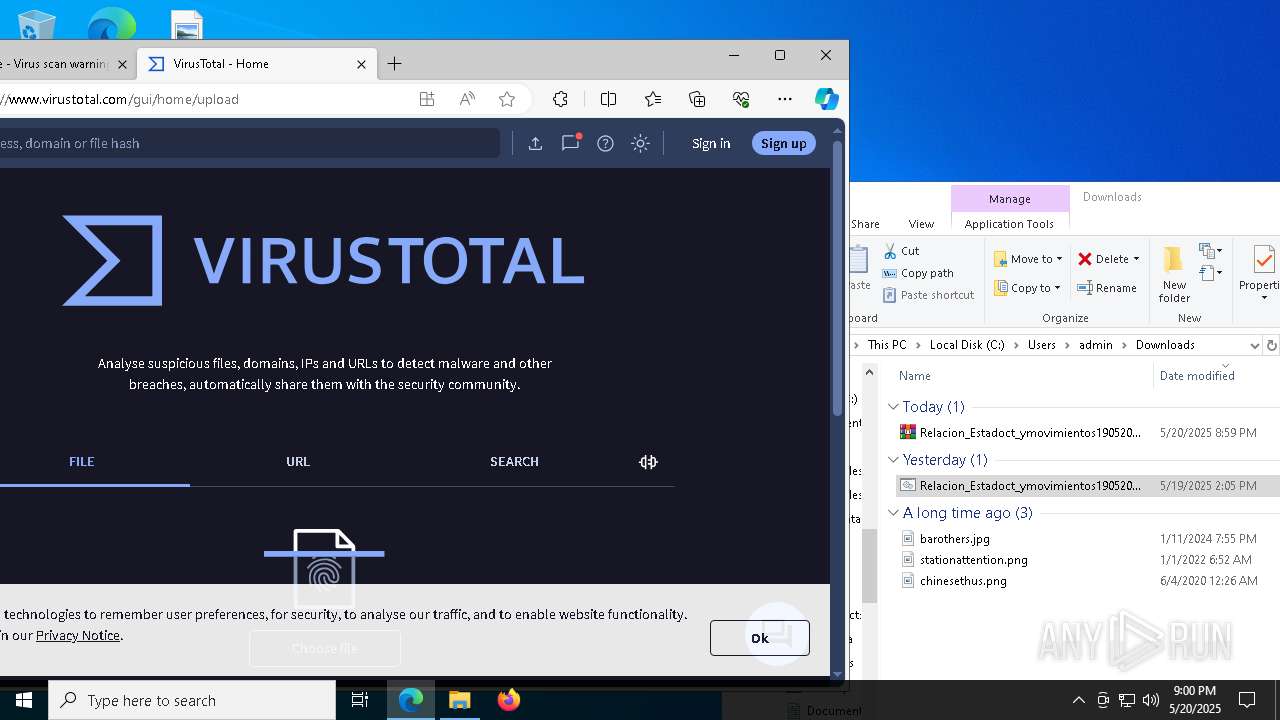
Task: Open Edge Split screen icon
Action: coord(608,99)
